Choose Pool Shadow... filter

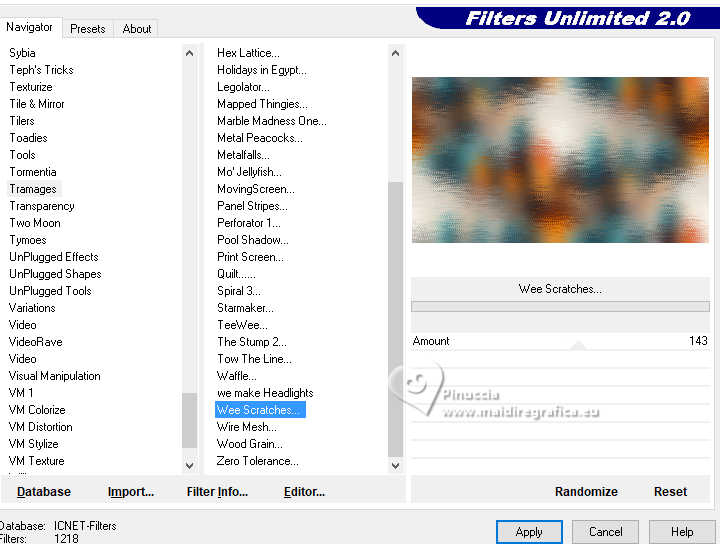point(253,240)
